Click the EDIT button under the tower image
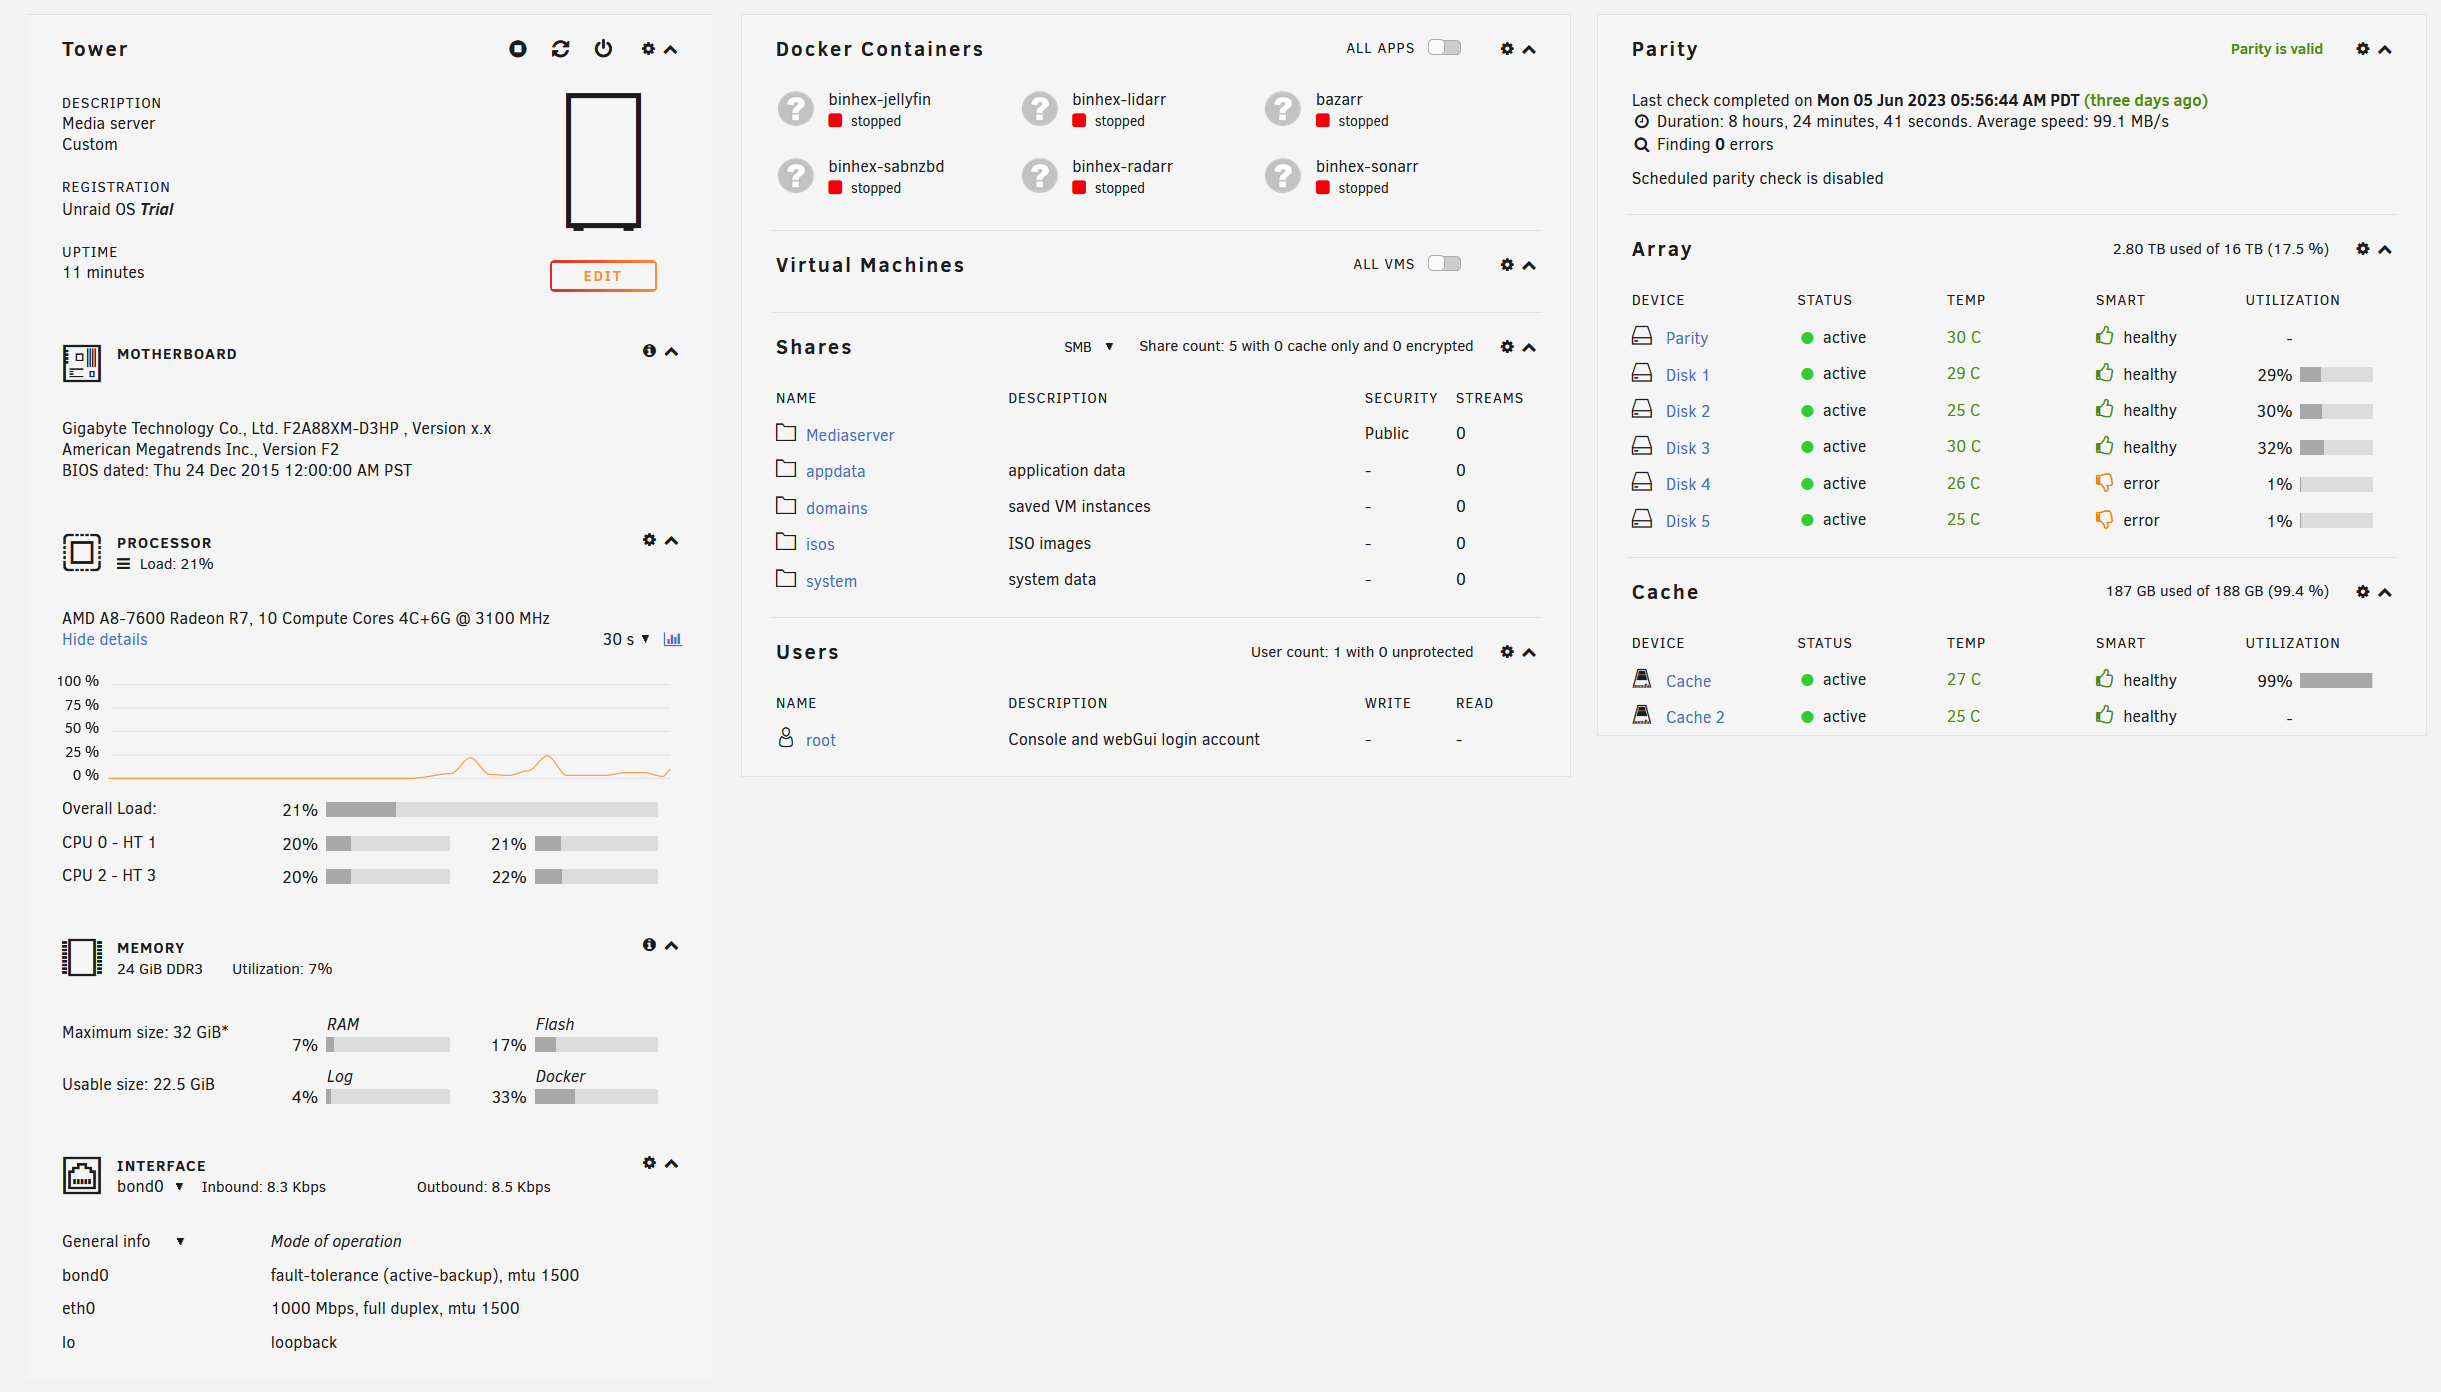Viewport: 2441px width, 1392px height. tap(603, 276)
